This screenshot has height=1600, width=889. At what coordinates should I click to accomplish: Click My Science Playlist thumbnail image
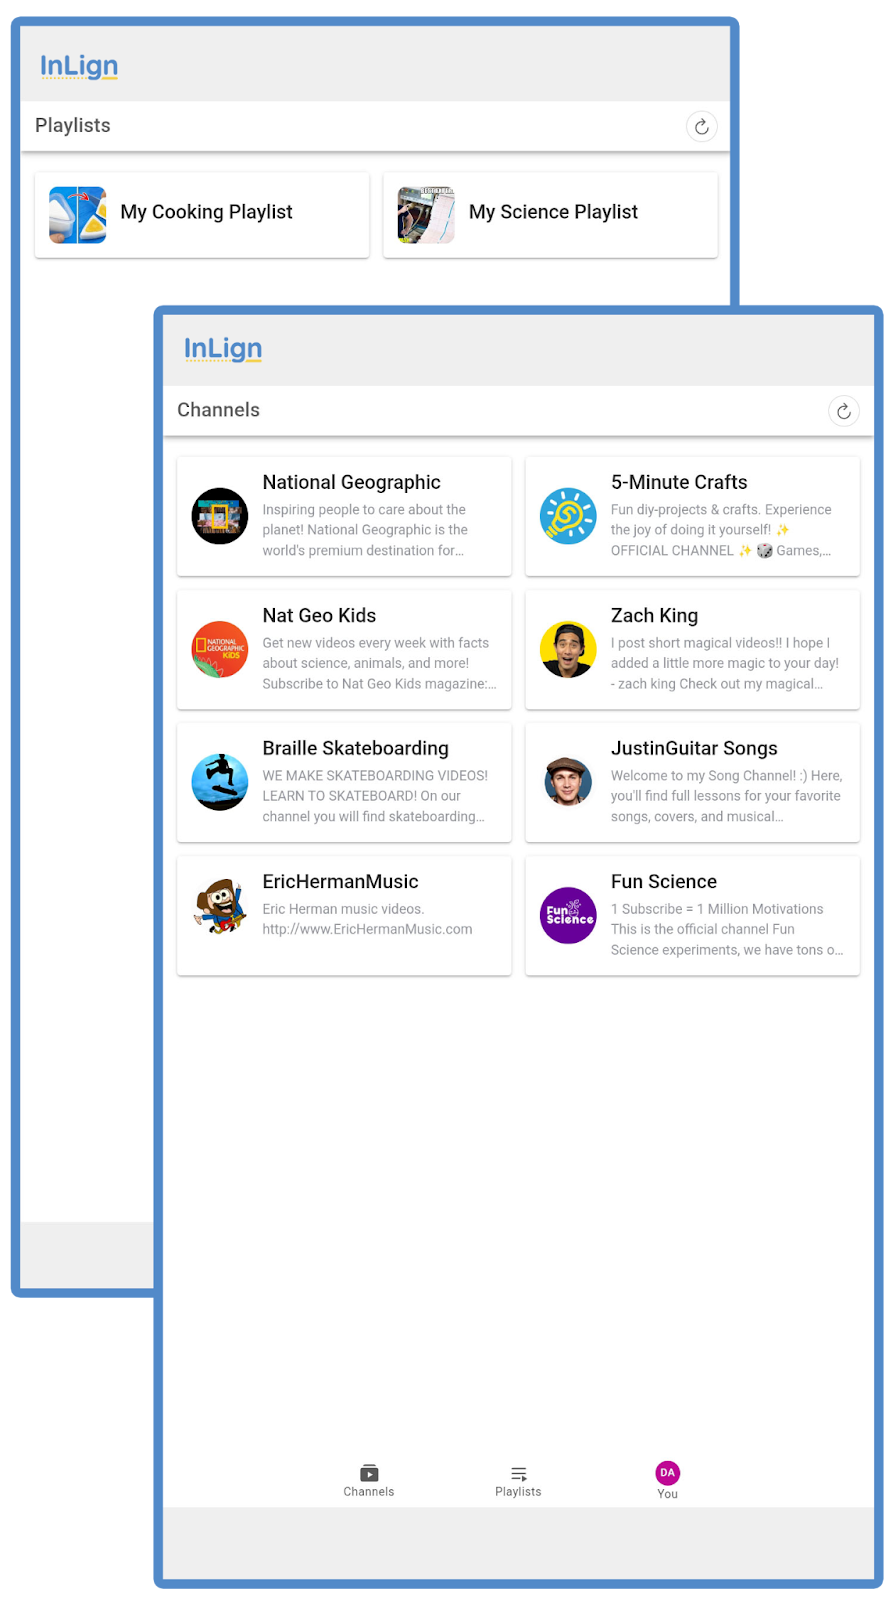click(x=426, y=215)
